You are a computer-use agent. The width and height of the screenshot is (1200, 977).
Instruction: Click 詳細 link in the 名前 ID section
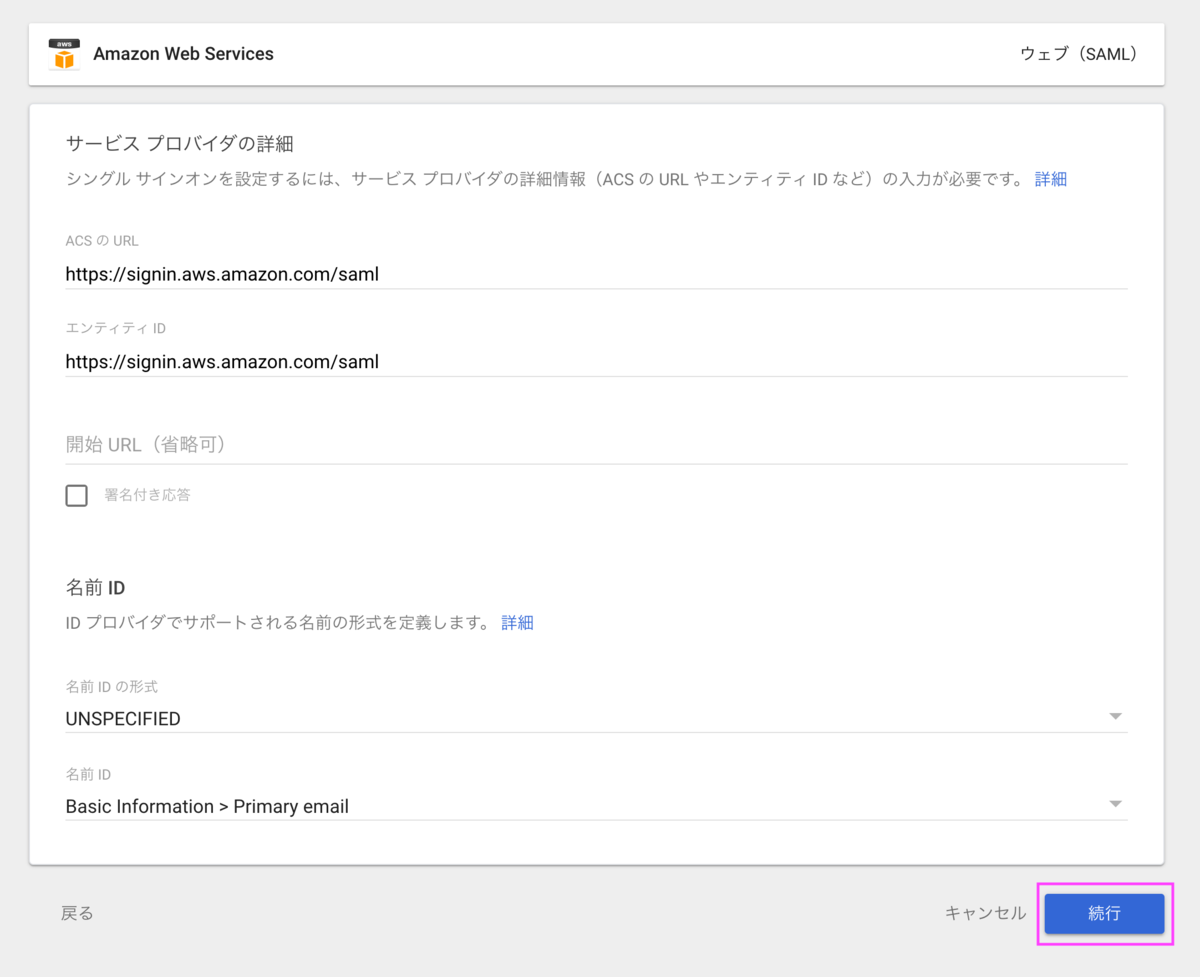517,622
